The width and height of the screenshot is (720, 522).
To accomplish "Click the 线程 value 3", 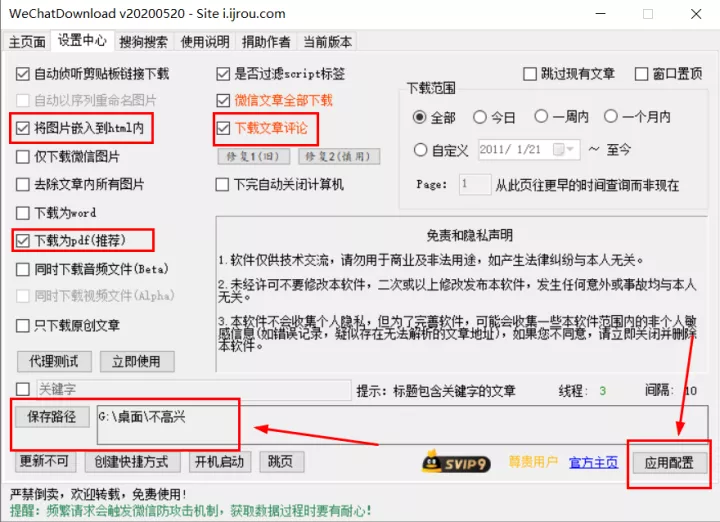I will coord(602,391).
